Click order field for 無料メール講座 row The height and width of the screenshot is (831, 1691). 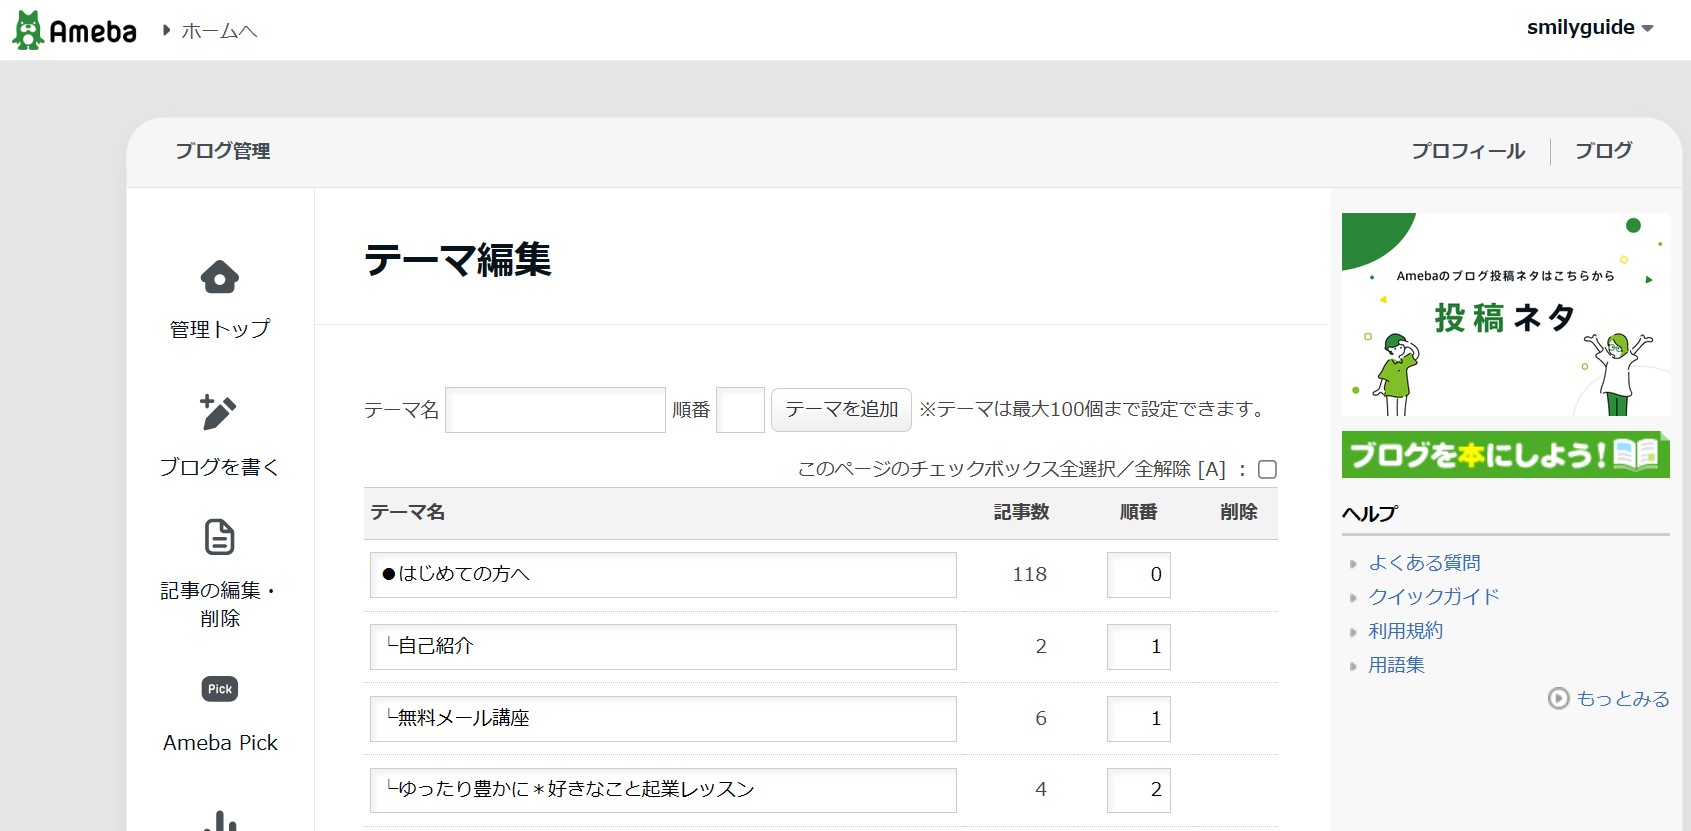point(1139,719)
